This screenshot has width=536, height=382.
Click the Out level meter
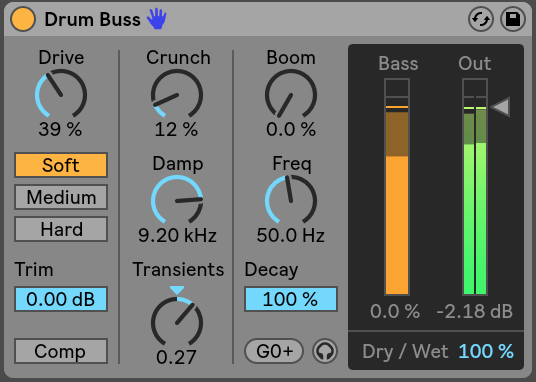pyautogui.click(x=475, y=187)
